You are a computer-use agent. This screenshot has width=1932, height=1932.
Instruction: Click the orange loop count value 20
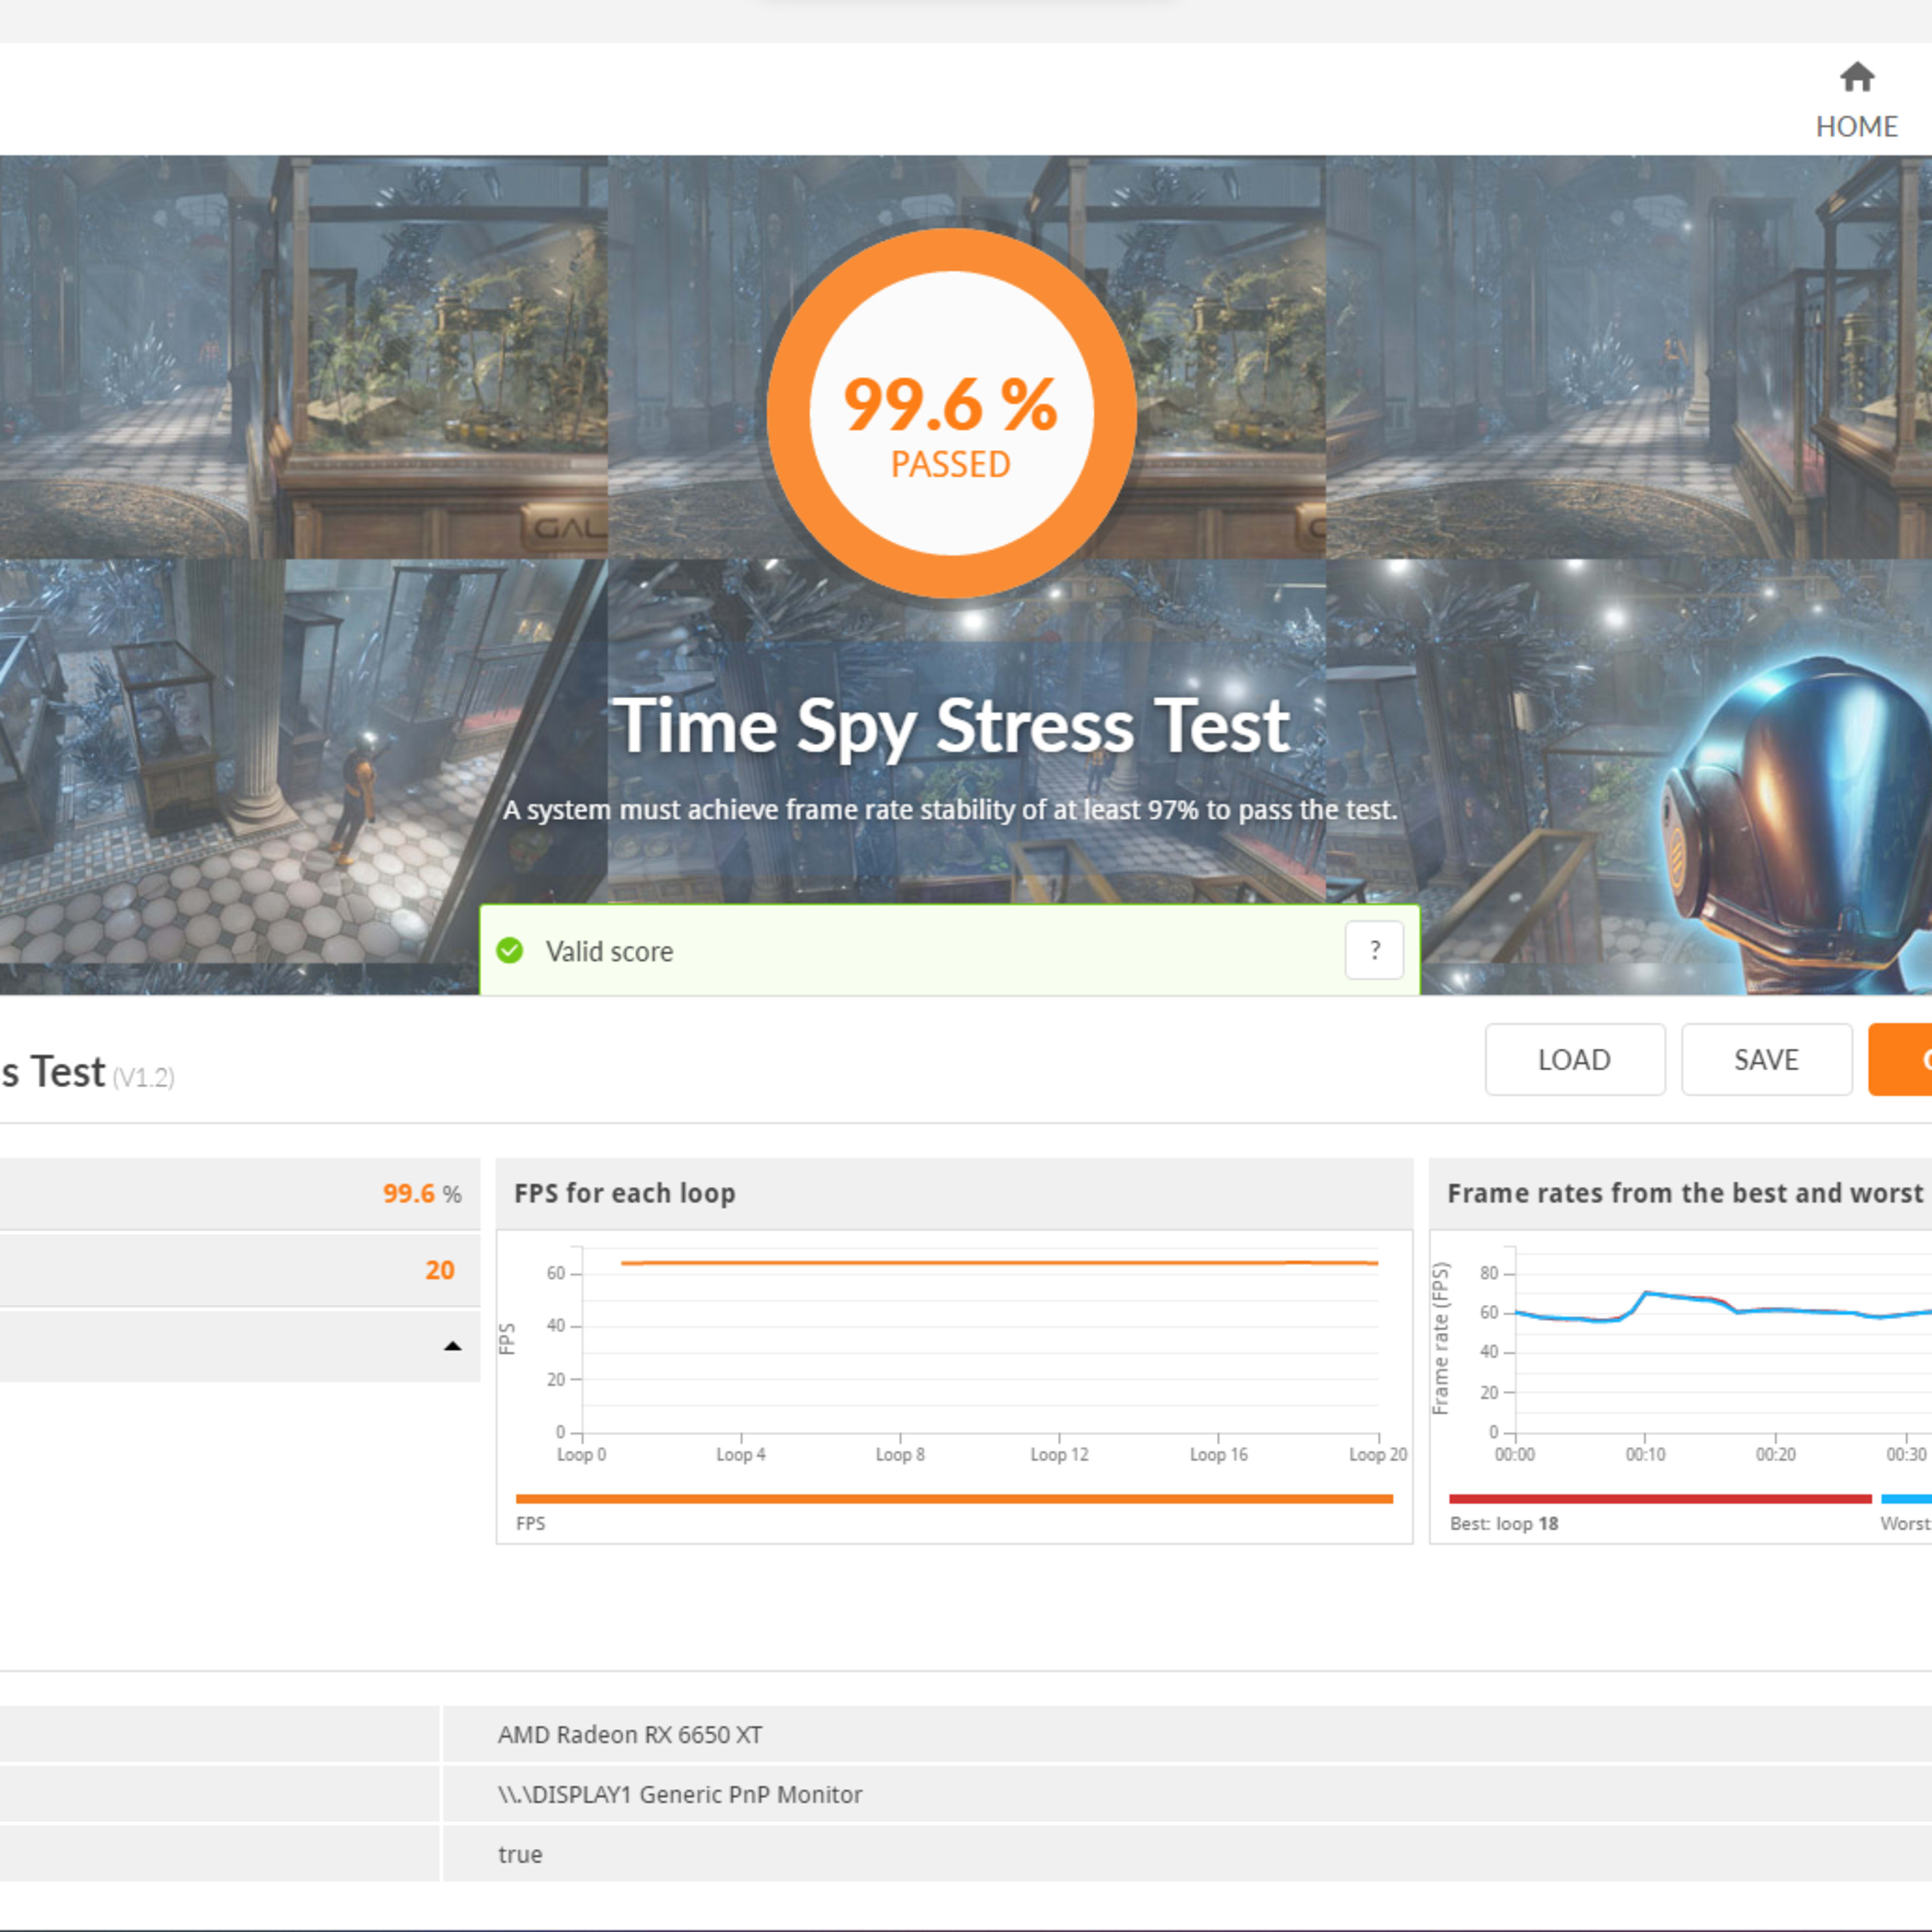click(x=440, y=1270)
